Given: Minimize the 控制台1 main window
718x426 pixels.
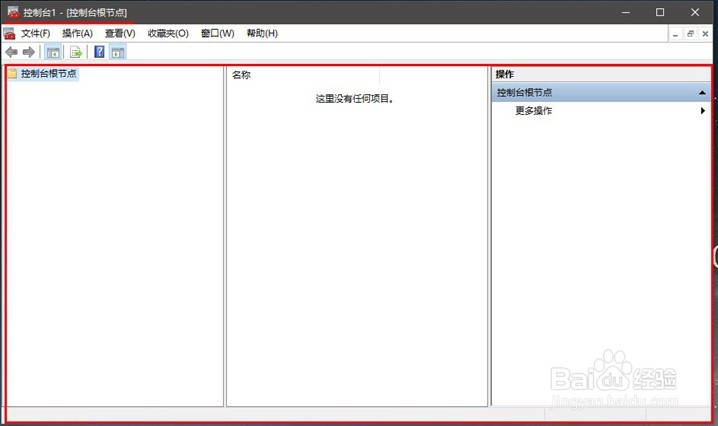Looking at the screenshot, I should [626, 12].
